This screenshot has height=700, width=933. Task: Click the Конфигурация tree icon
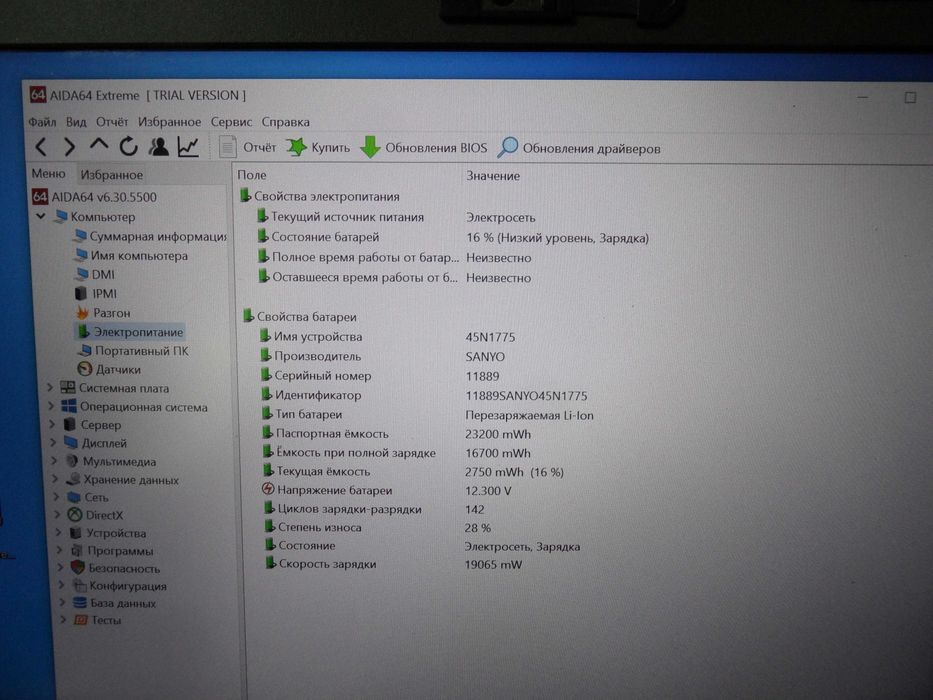[79, 586]
